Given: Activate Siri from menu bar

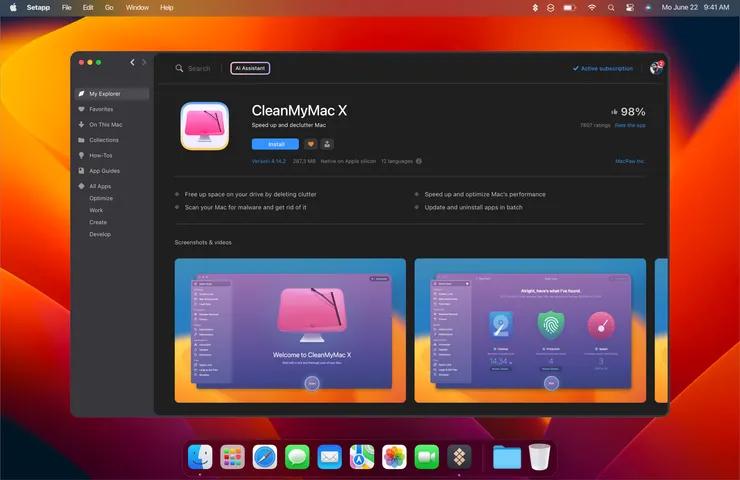Looking at the screenshot, I should coord(648,8).
